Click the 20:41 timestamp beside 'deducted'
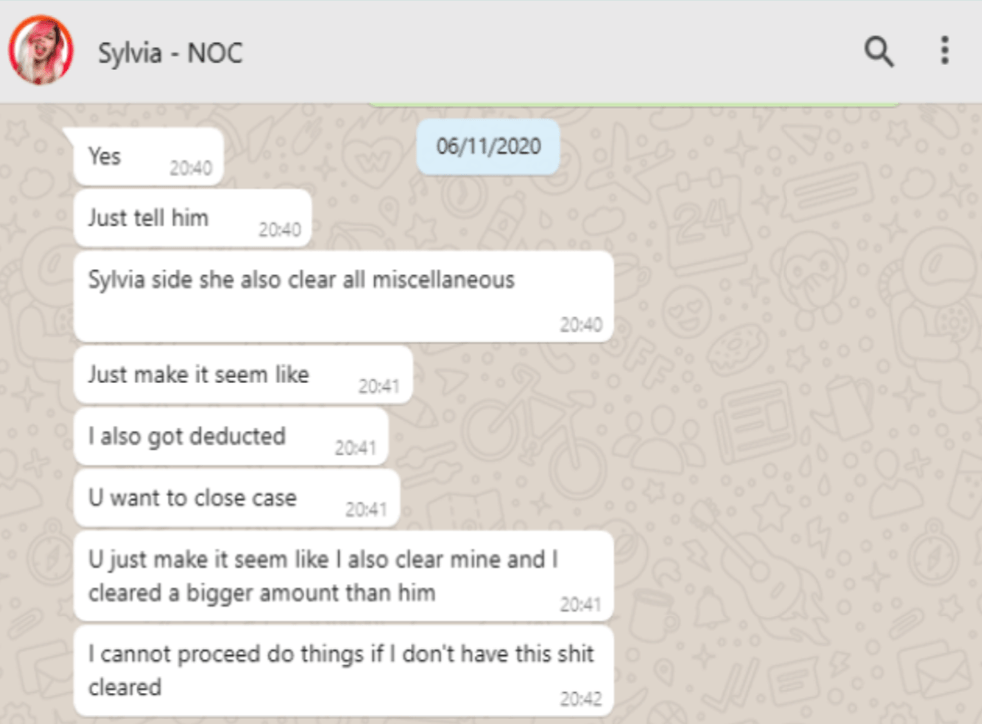Viewport: 982px width, 724px height. (355, 448)
